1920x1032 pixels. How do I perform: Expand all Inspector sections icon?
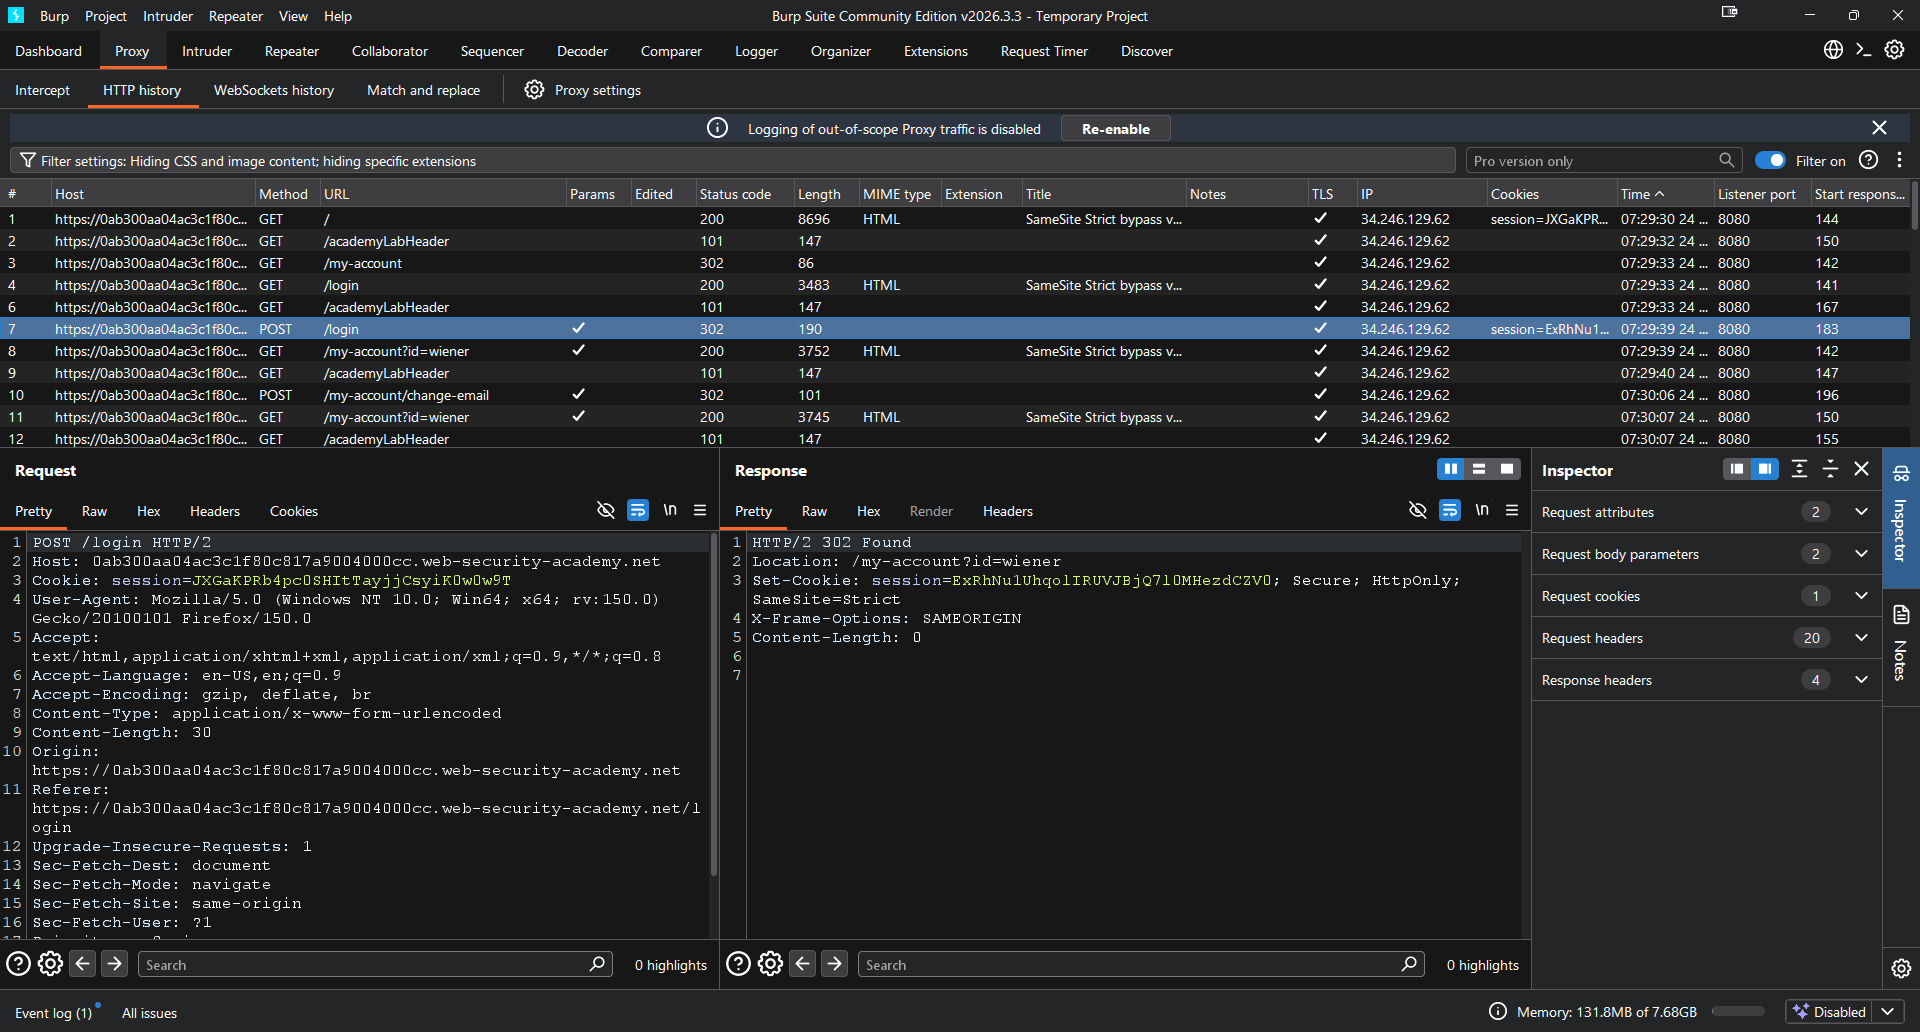[x=1800, y=469]
